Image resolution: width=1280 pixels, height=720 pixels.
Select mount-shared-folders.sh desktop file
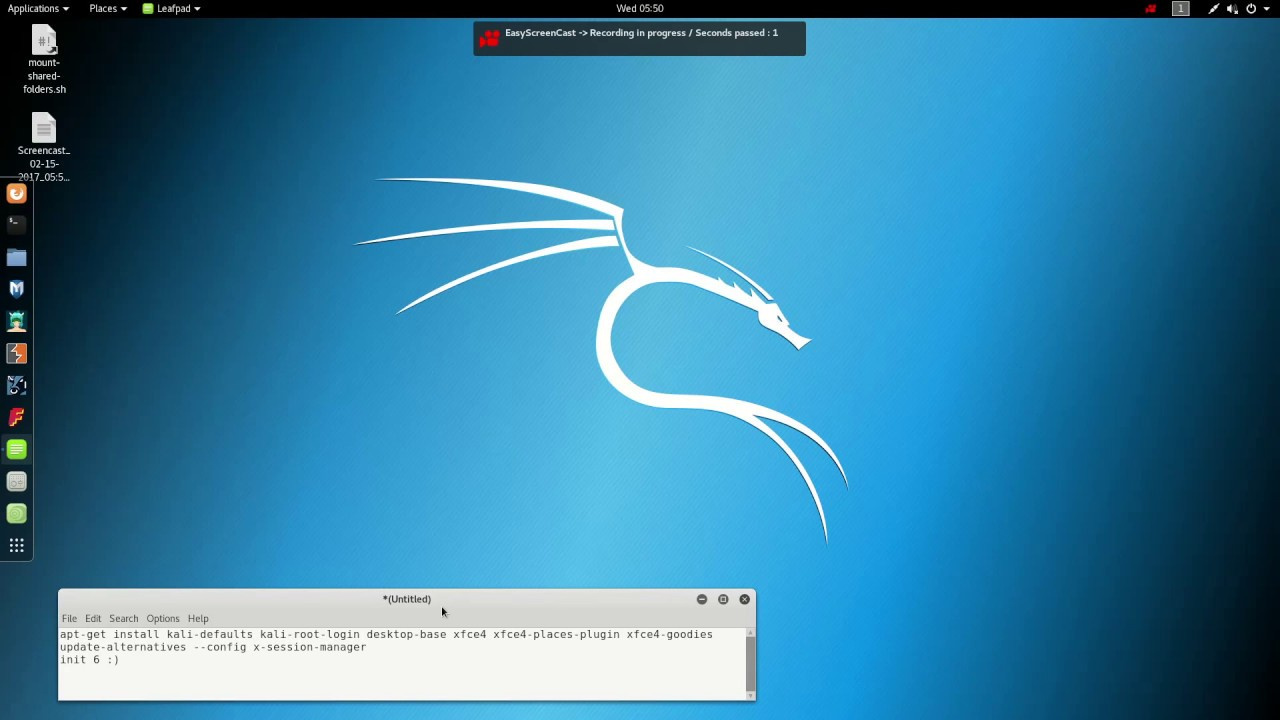coord(44,60)
